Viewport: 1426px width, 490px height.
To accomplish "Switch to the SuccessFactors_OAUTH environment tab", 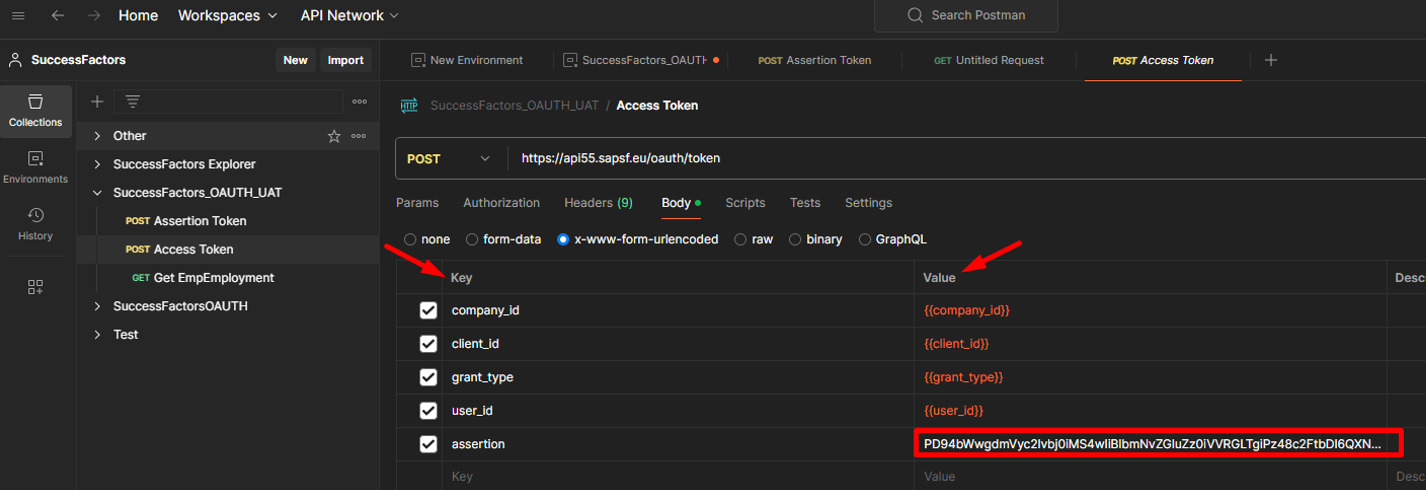I will point(640,60).
